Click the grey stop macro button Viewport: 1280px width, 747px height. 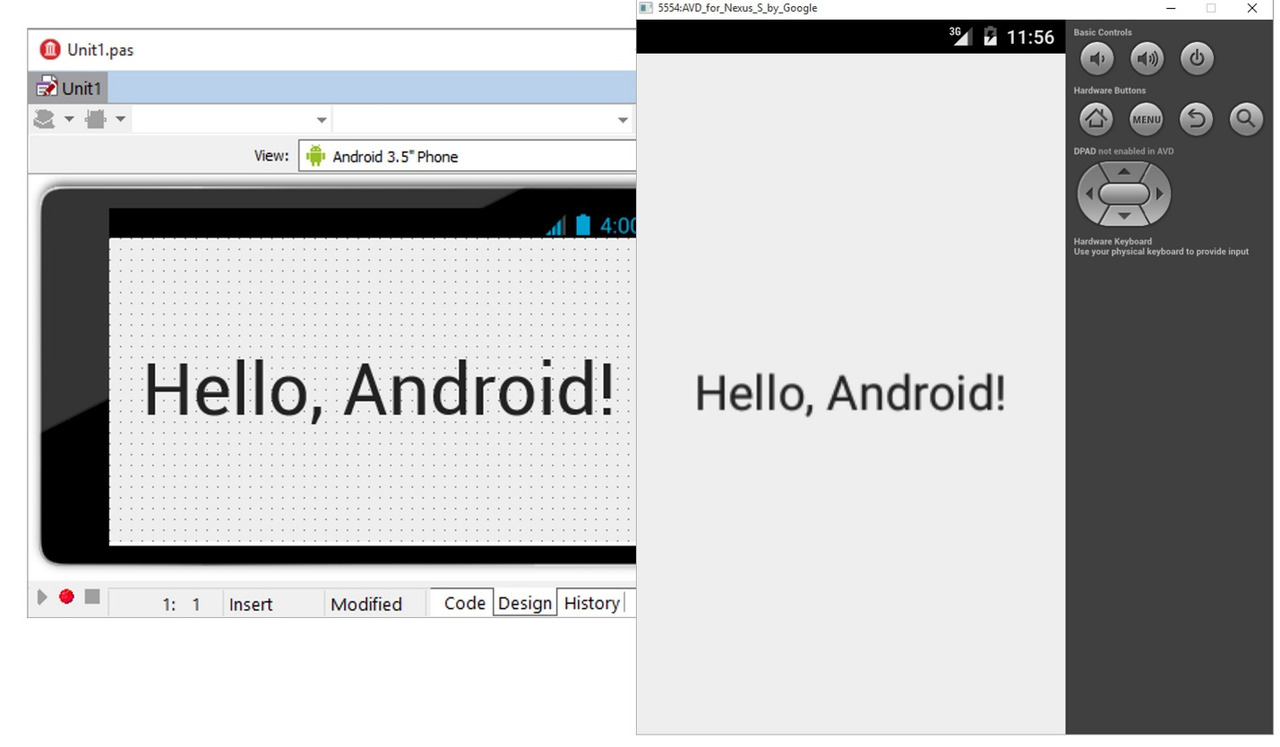click(92, 596)
